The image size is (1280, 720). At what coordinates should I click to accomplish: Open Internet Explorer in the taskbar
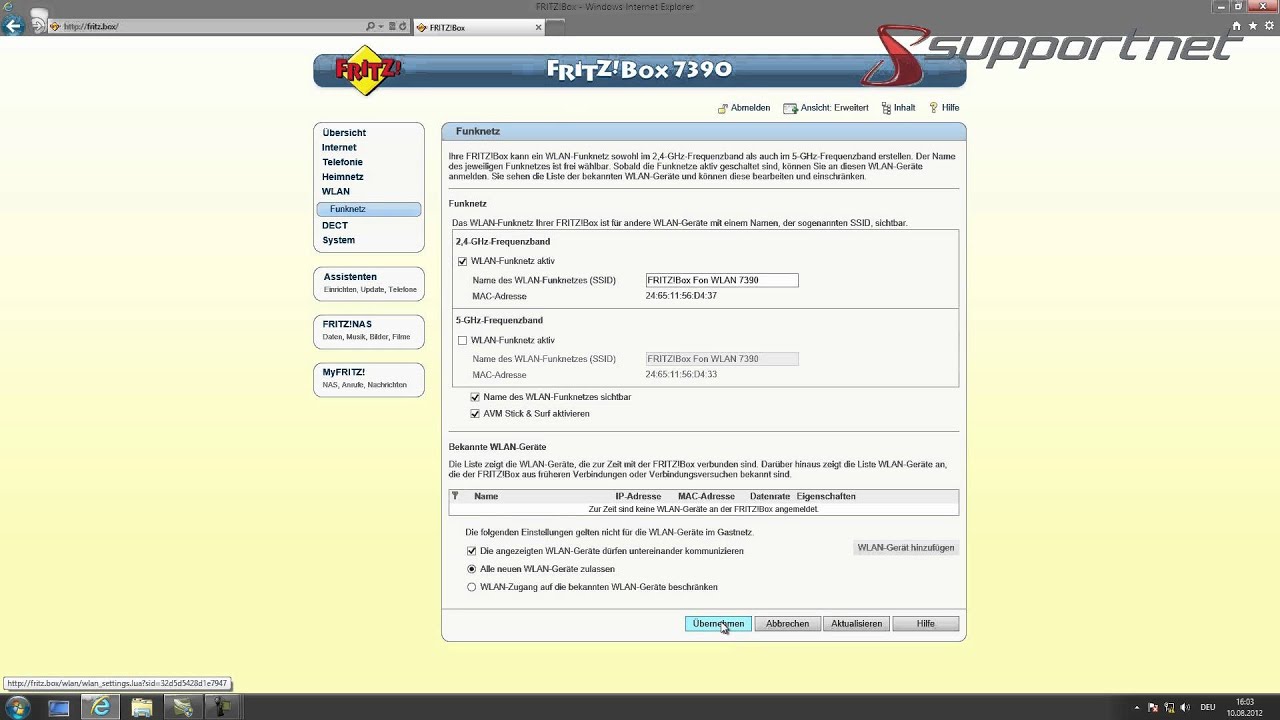101,707
